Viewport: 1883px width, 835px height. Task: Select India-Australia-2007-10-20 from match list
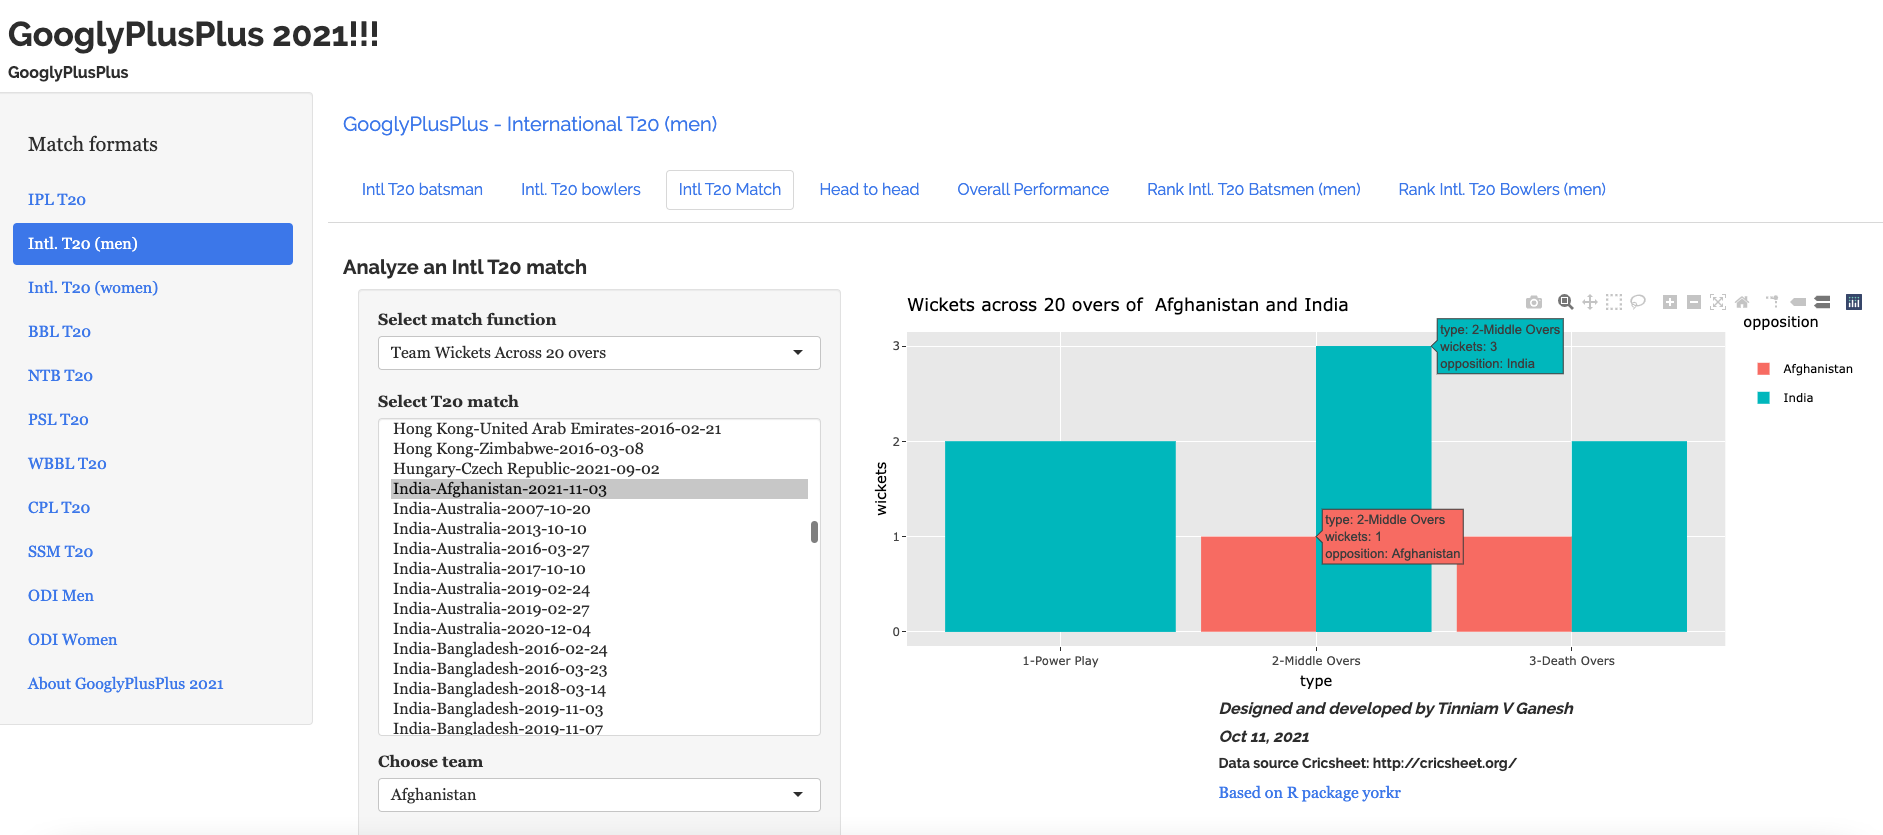[492, 509]
